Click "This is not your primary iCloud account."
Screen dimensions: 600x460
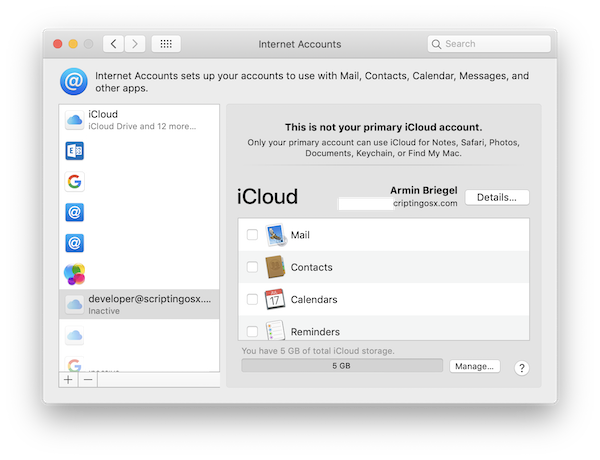tap(383, 127)
